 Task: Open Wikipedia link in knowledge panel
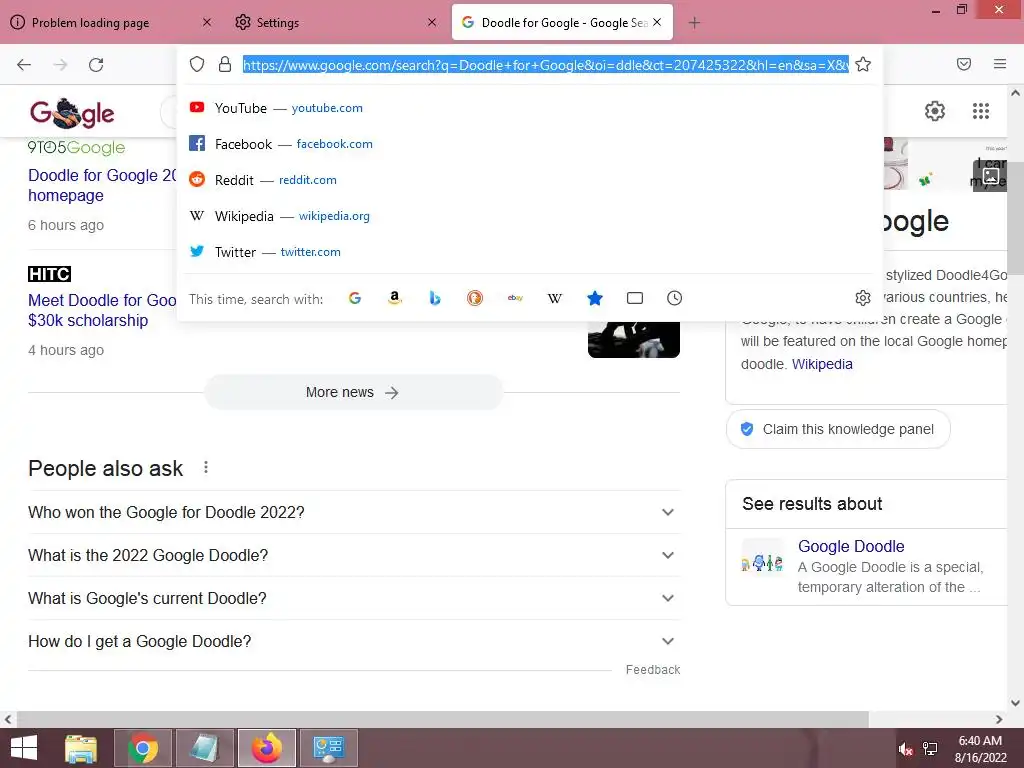822,364
